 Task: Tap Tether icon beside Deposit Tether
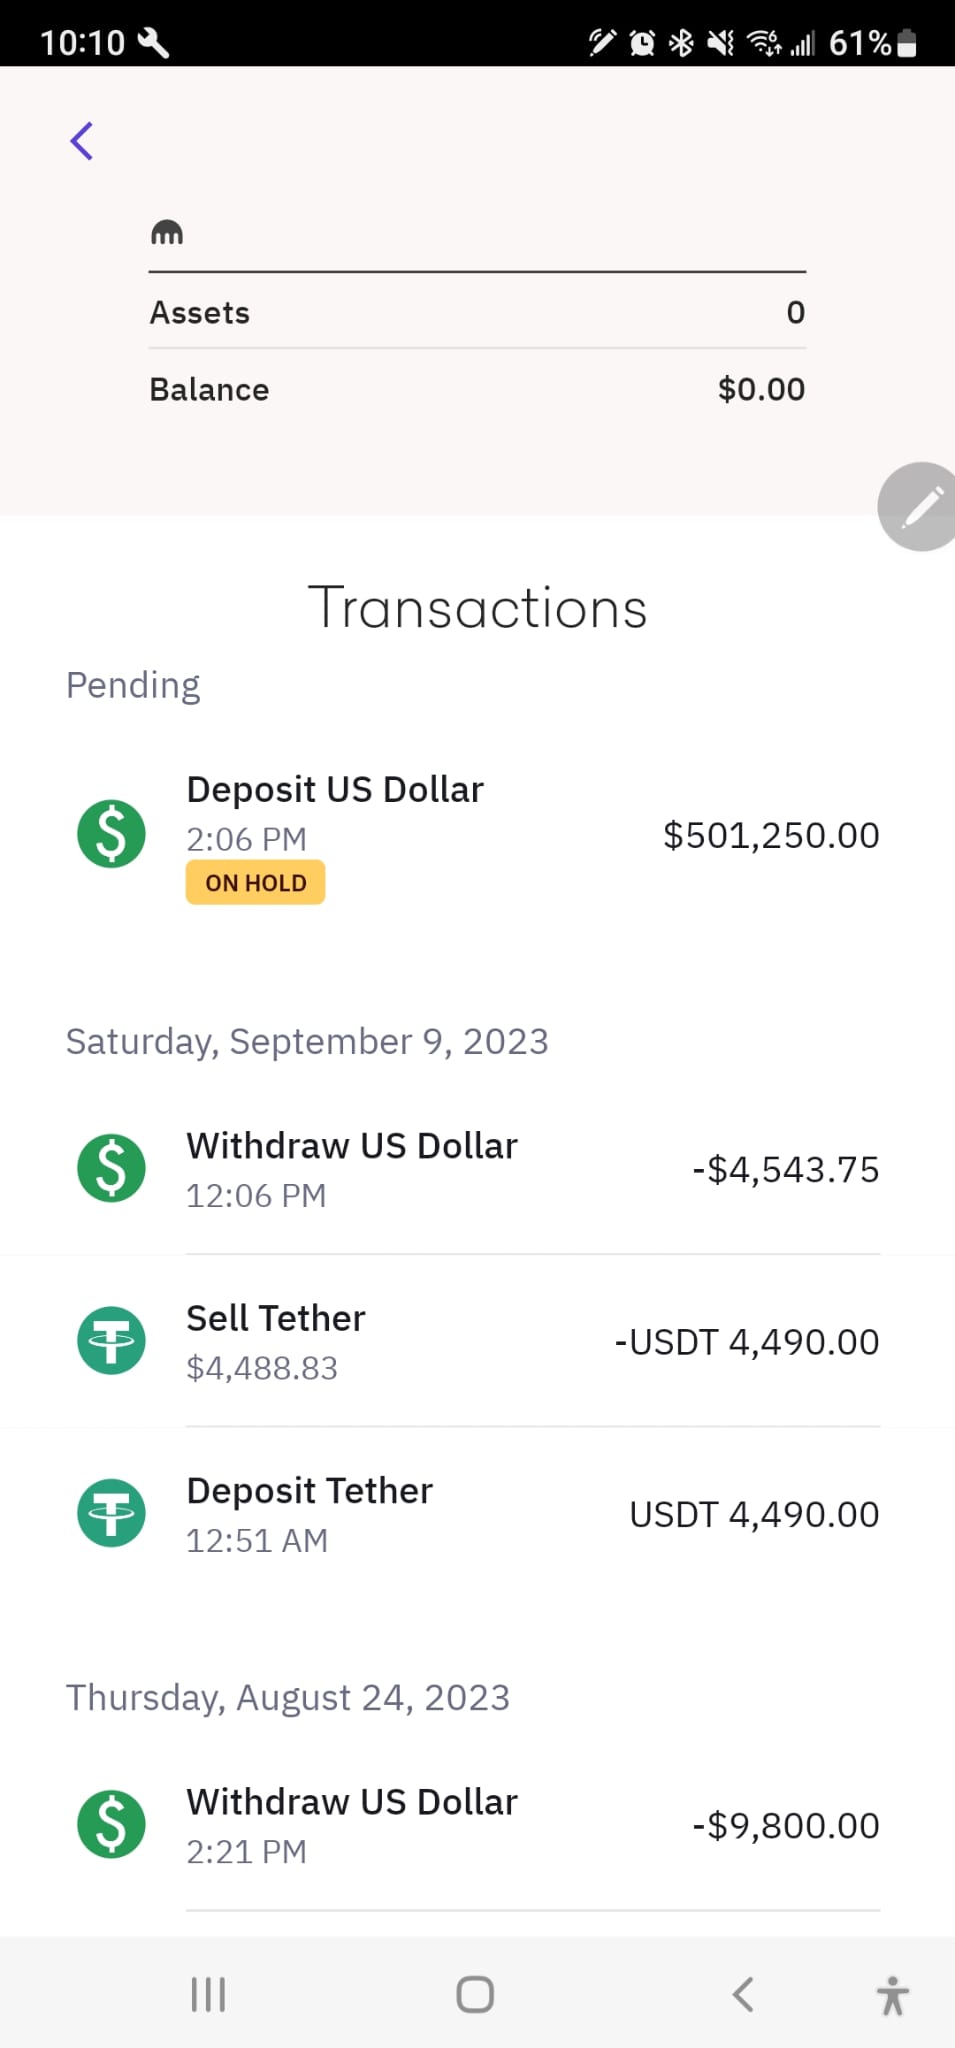coord(111,1513)
